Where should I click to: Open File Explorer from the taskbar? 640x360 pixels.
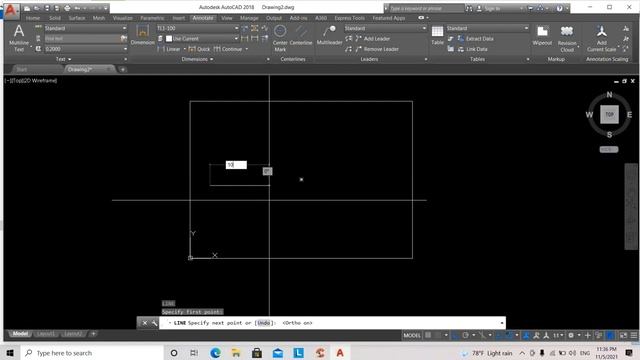click(x=236, y=353)
